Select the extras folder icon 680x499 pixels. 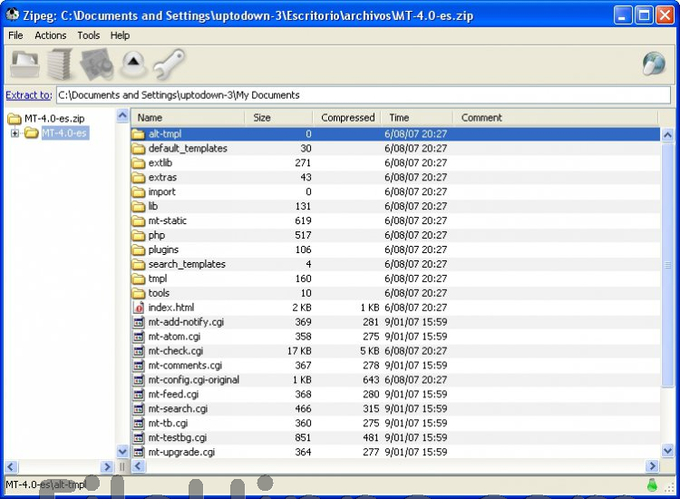tap(138, 177)
